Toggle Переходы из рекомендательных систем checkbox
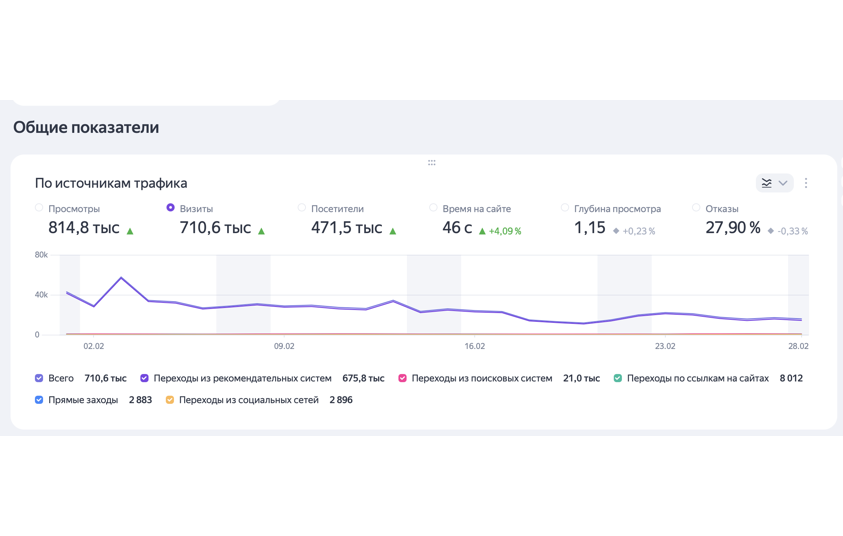This screenshot has height=536, width=843. (145, 378)
